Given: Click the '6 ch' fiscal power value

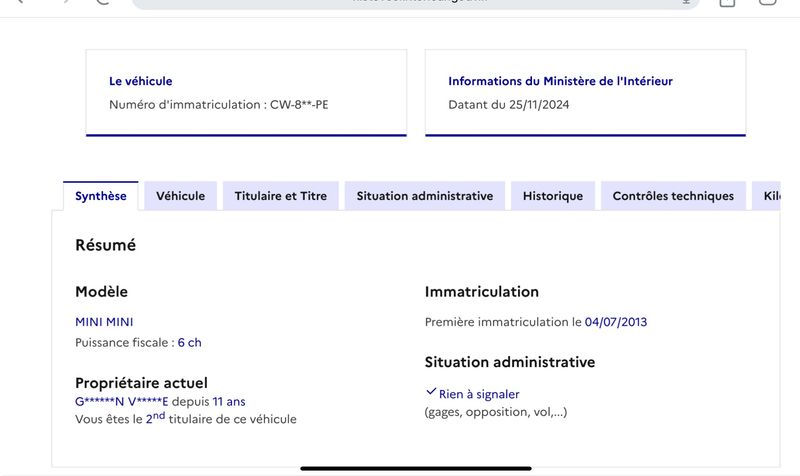Looking at the screenshot, I should click(x=189, y=342).
